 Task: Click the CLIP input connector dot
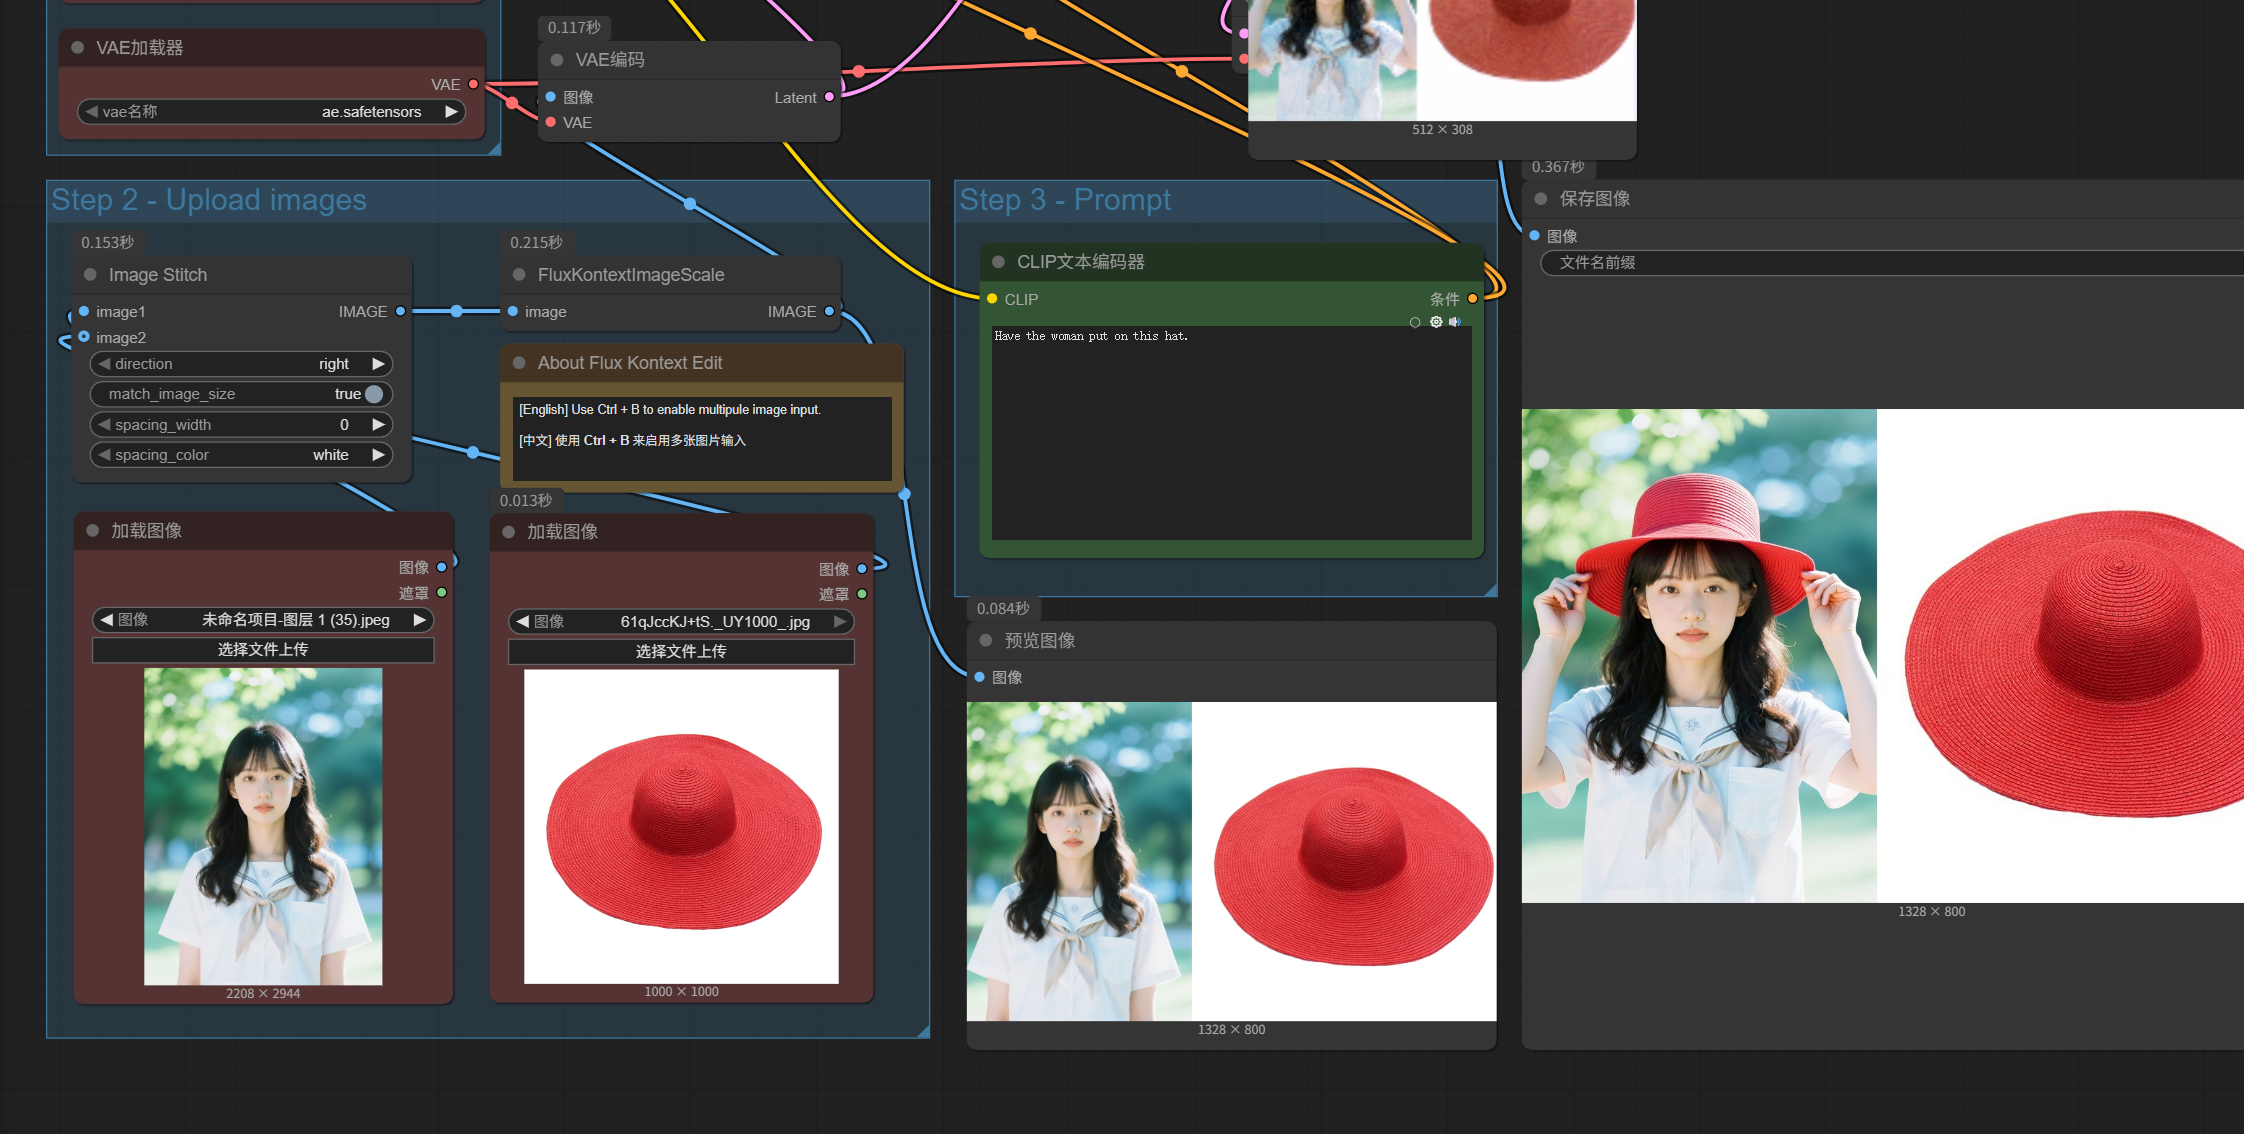(x=992, y=299)
